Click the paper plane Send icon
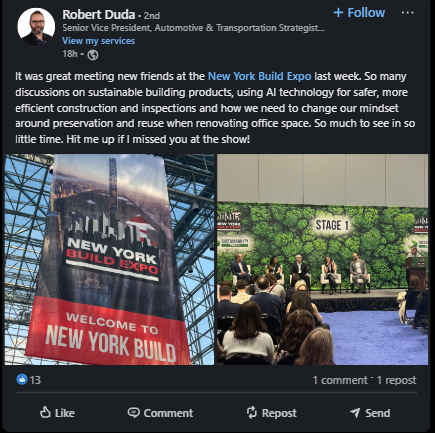 (x=355, y=413)
